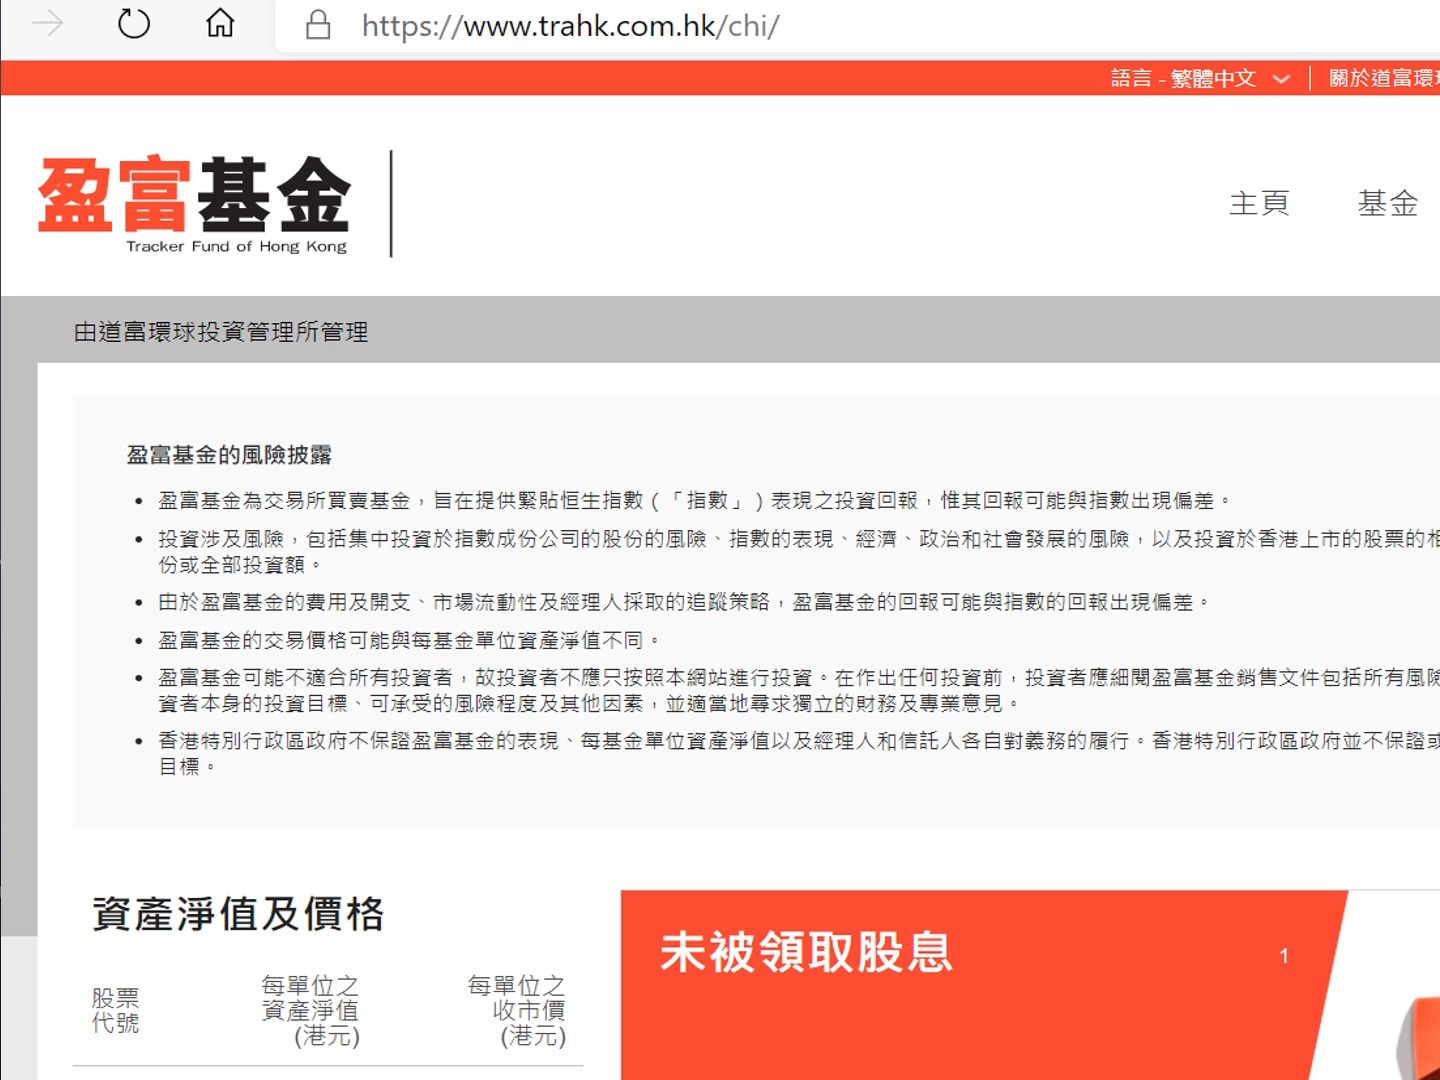Click the 每單位之收市價(港元) column header
1440x1080 pixels.
tap(516, 1010)
